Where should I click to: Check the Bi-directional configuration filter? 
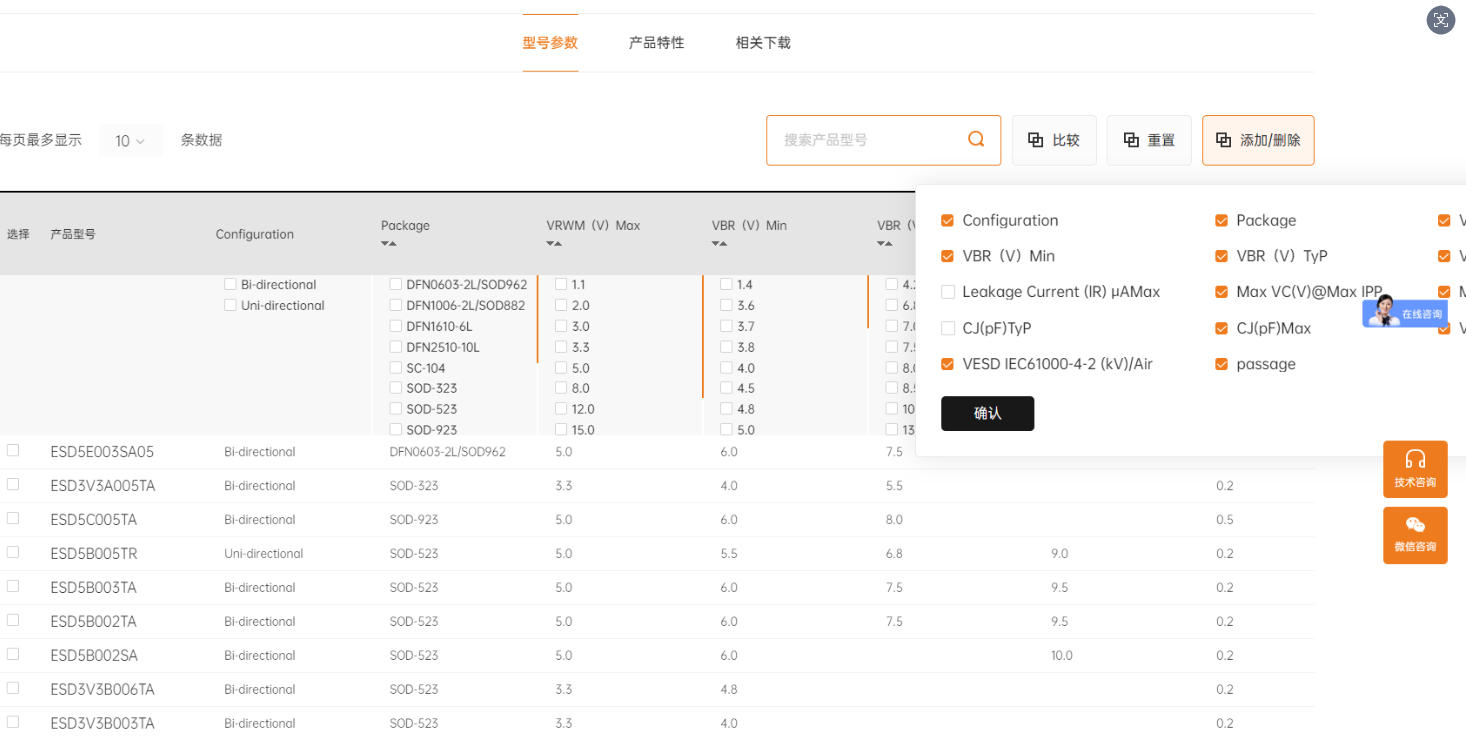[229, 284]
